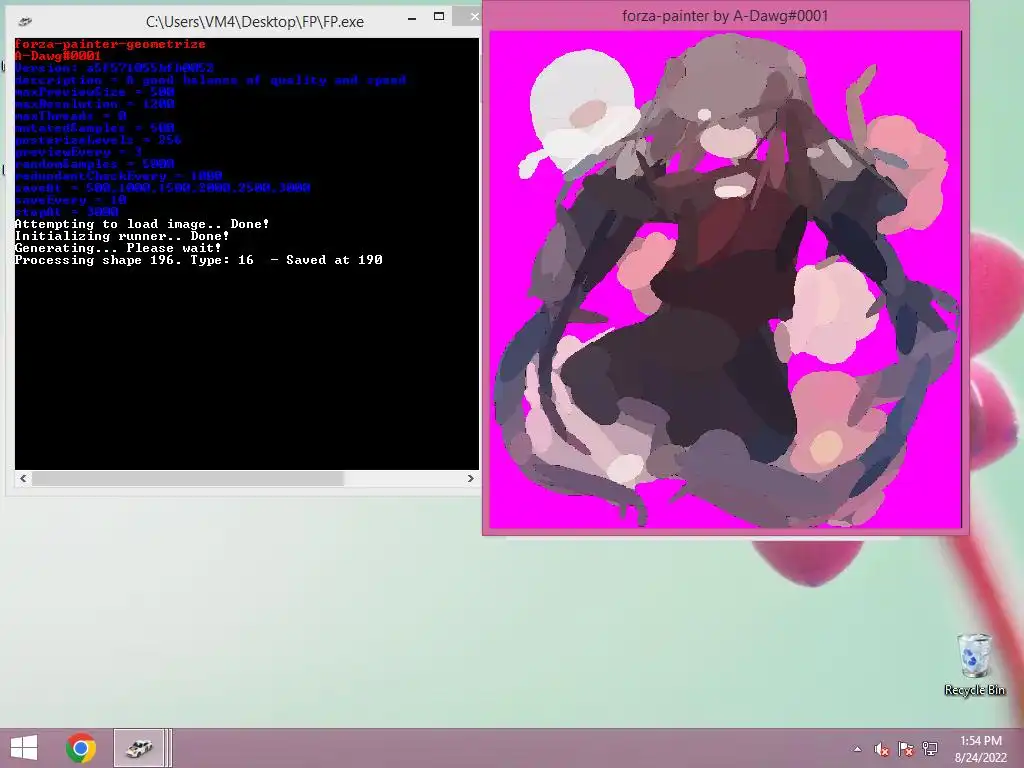Minimize the FP.exe console window
The image size is (1024, 768).
(x=412, y=20)
